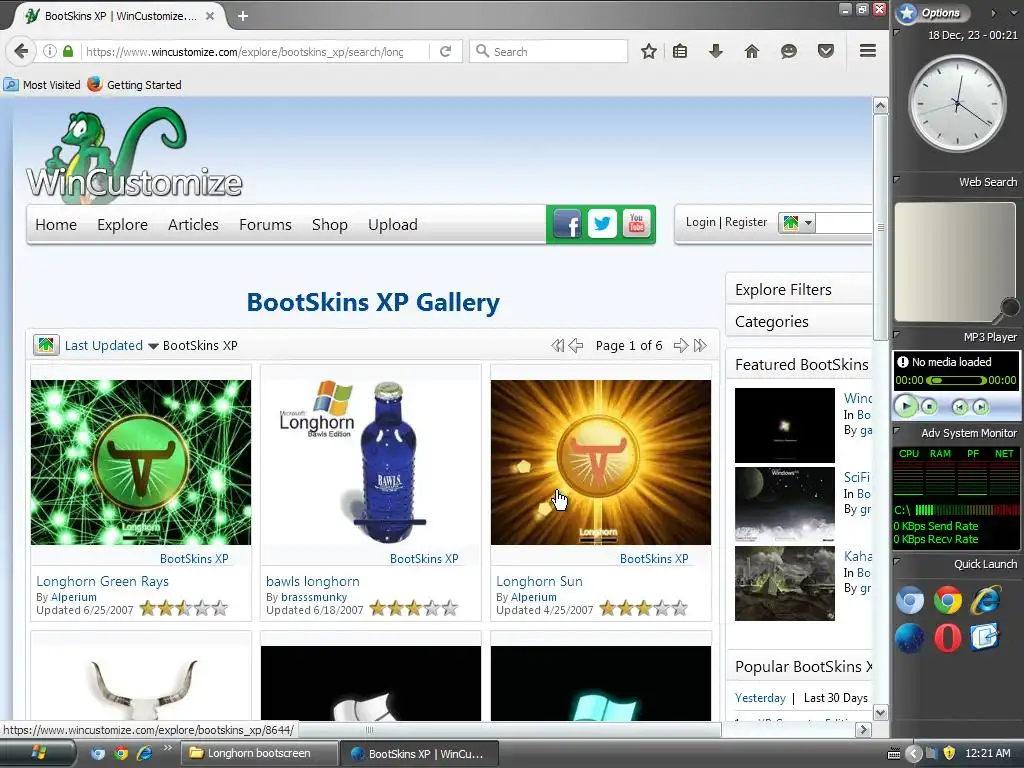This screenshot has height=768, width=1024.
Task: Switch to Longhorn bootscreen taskbar window
Action: click(x=259, y=753)
